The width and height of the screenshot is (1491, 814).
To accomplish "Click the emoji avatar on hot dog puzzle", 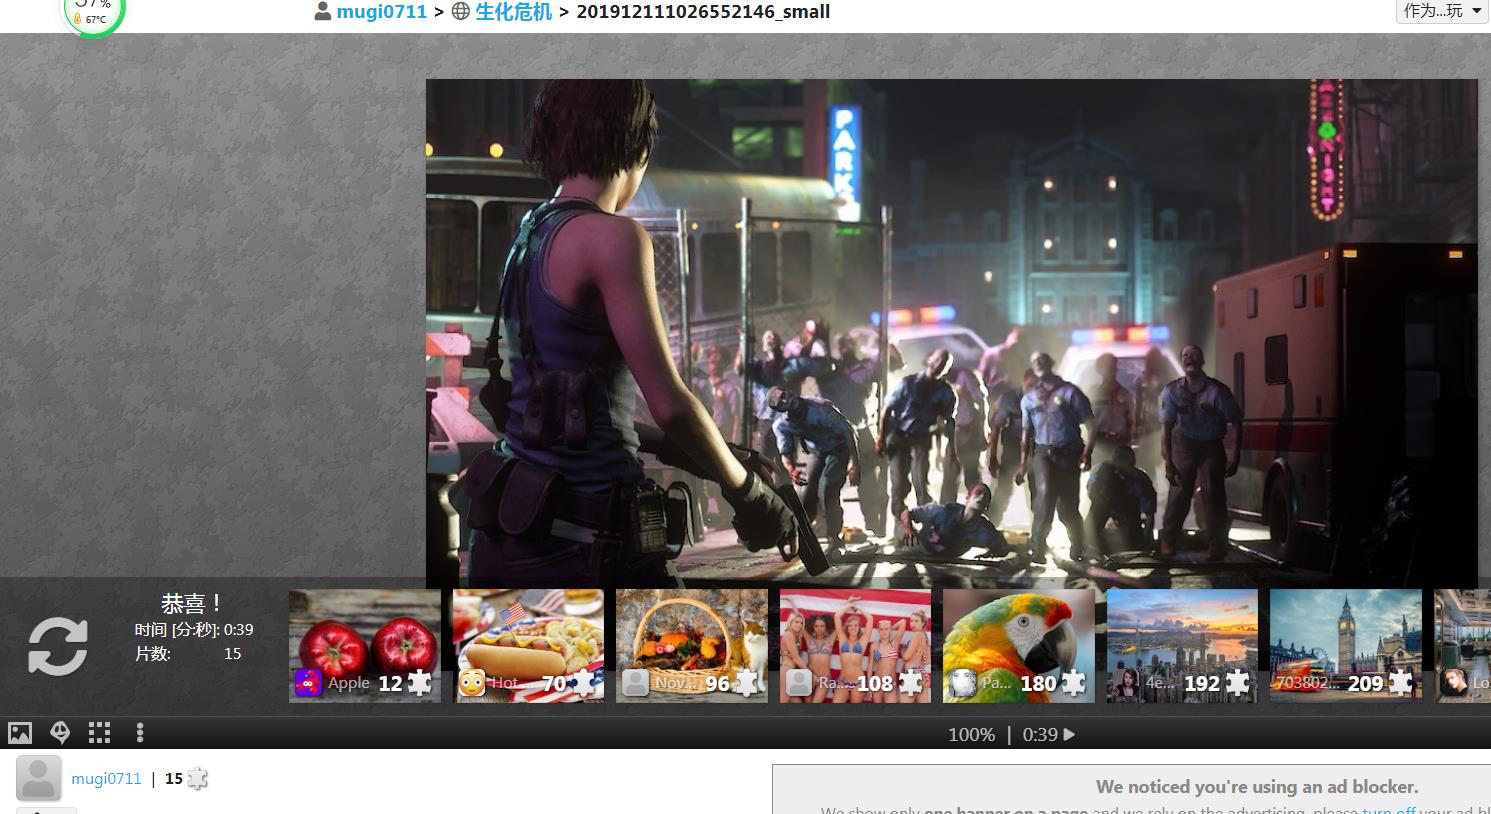I will click(x=471, y=683).
